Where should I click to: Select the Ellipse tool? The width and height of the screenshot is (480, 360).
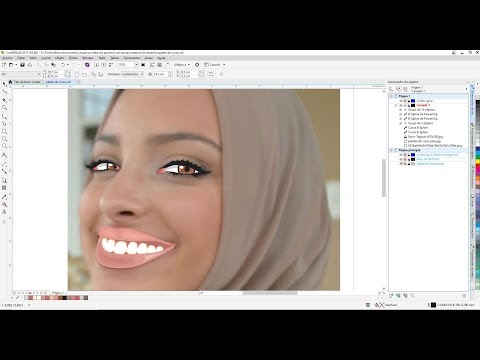(x=4, y=139)
